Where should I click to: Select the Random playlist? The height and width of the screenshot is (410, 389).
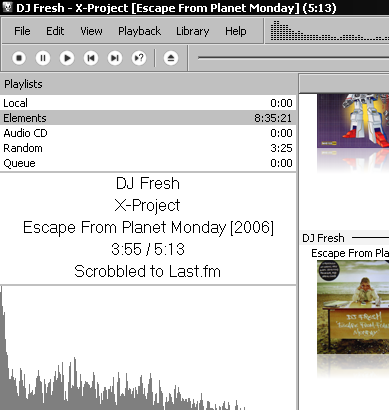[x=148, y=148]
